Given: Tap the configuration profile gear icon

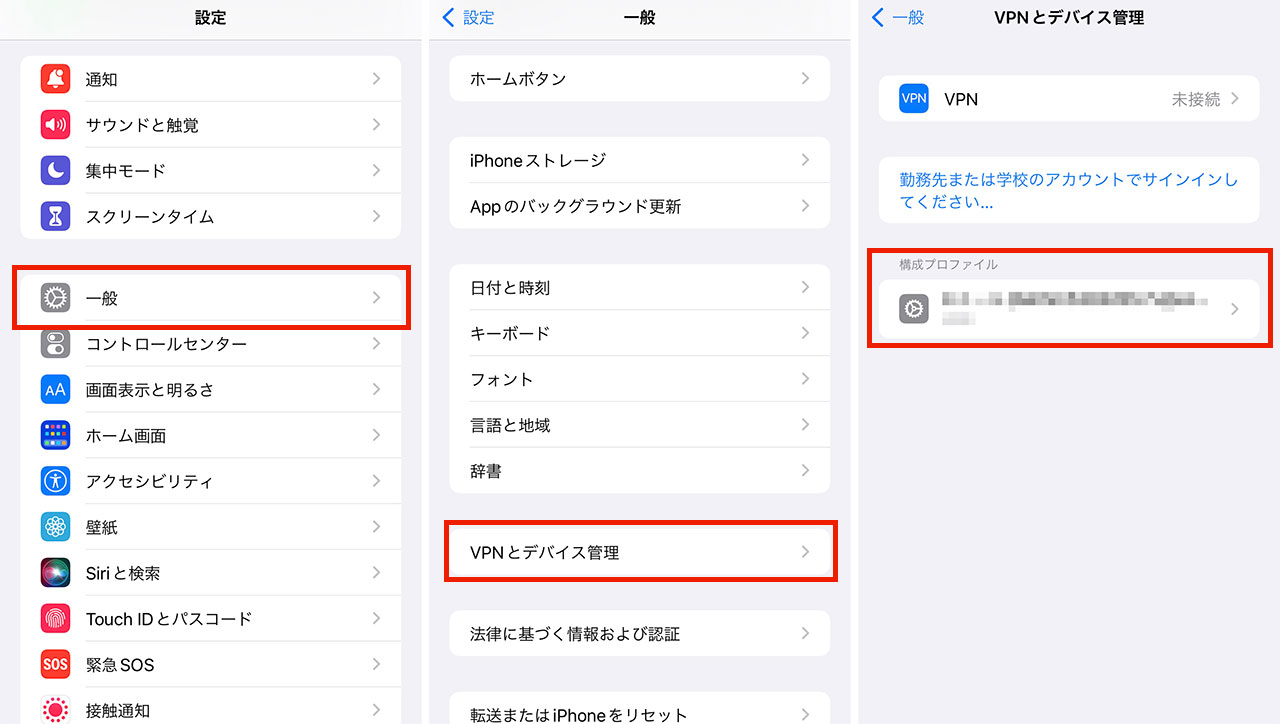Looking at the screenshot, I should coord(914,309).
